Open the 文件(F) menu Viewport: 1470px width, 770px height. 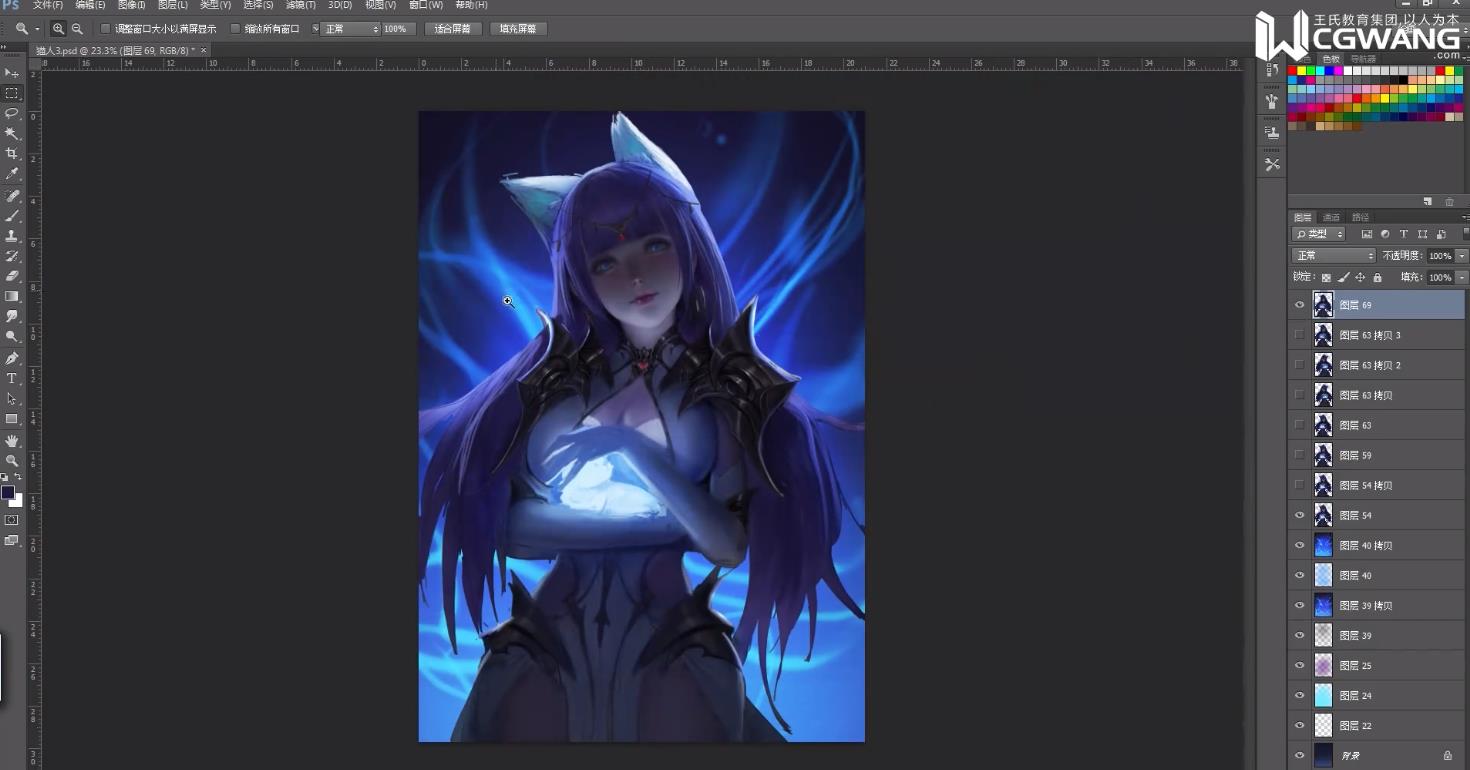click(48, 5)
